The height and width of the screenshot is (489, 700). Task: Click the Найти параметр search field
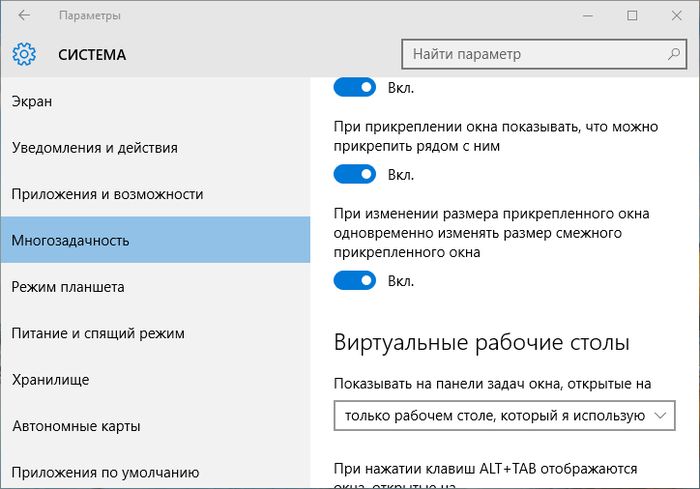[530, 54]
